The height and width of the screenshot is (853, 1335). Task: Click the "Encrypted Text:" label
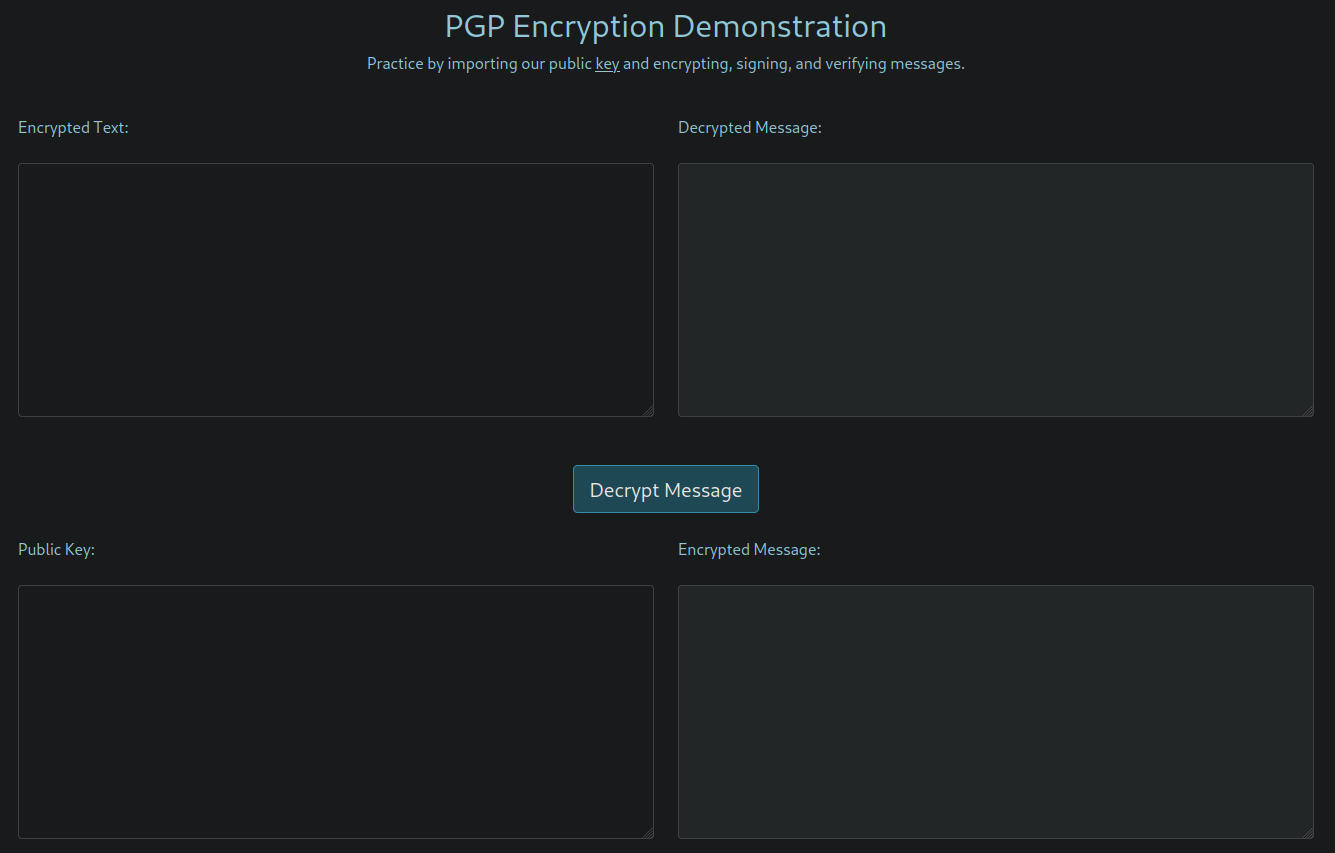[73, 128]
